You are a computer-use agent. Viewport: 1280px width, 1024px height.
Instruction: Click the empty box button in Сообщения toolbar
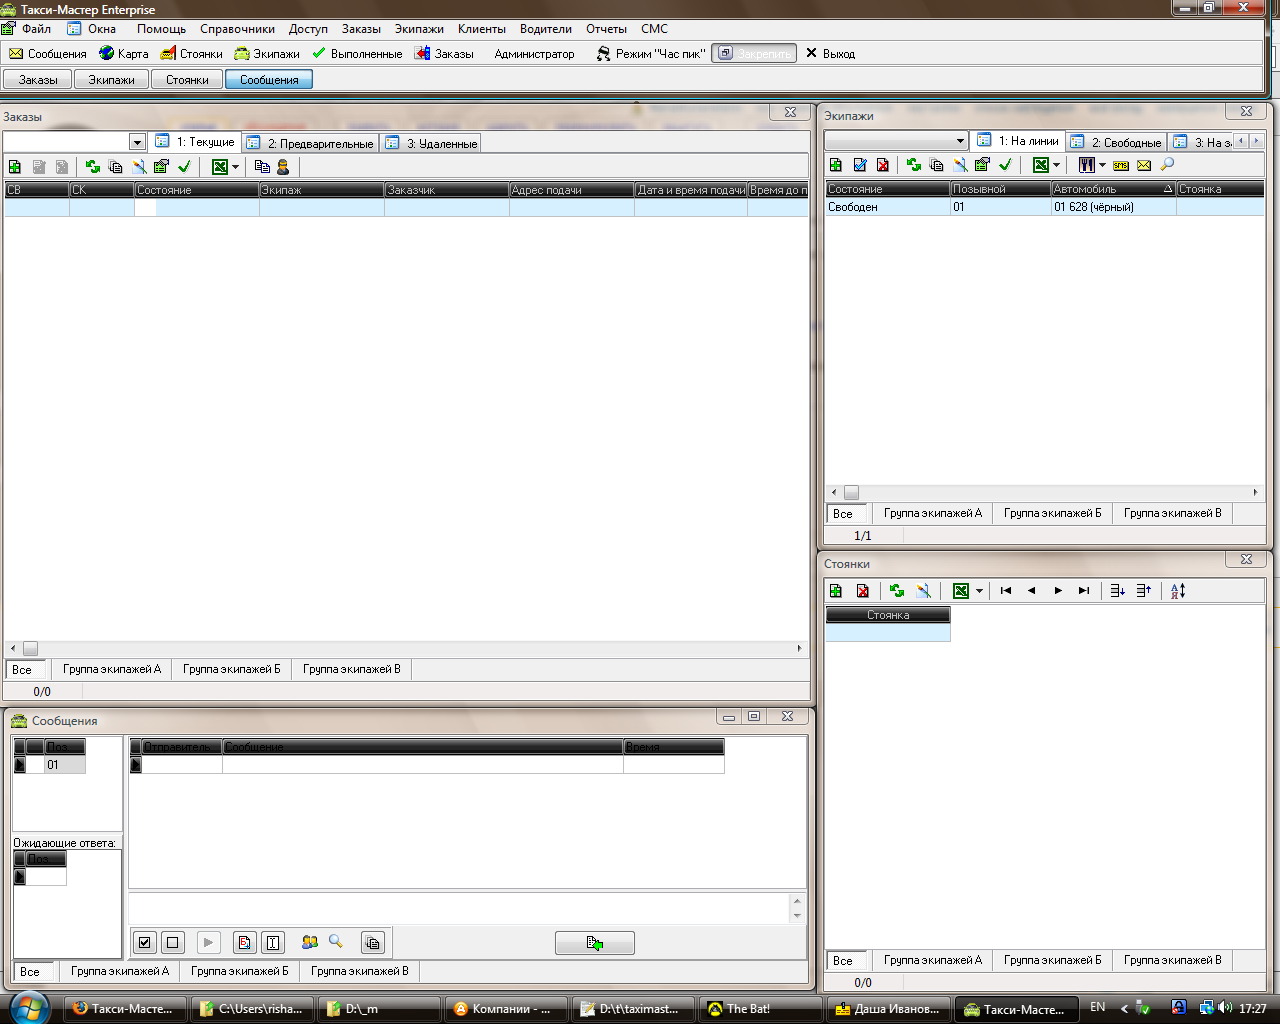[173, 942]
